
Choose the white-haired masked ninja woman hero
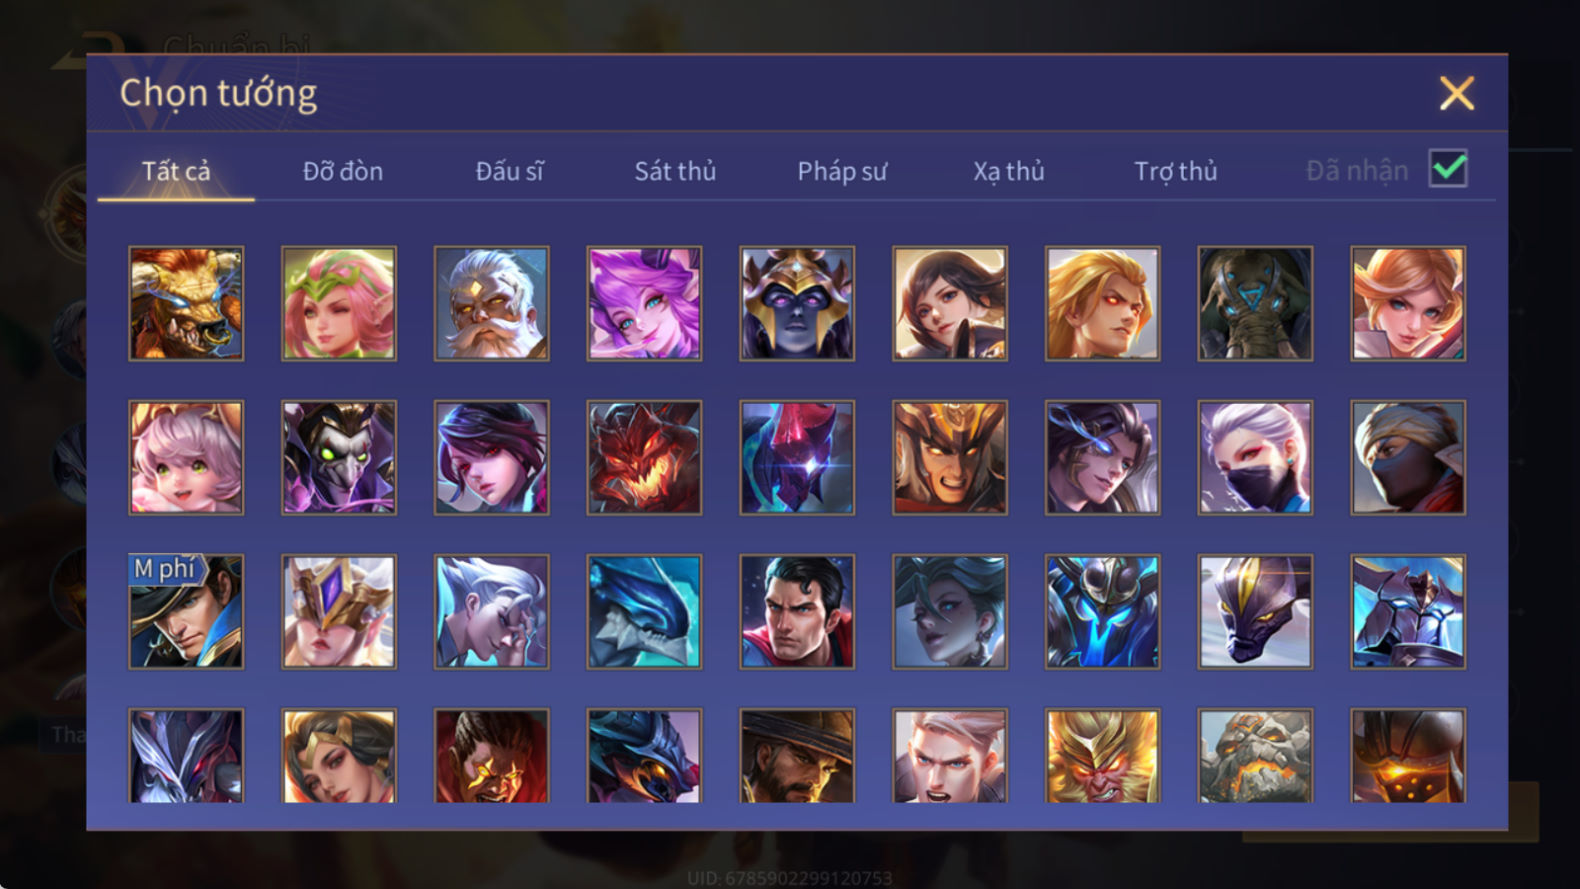point(1255,458)
